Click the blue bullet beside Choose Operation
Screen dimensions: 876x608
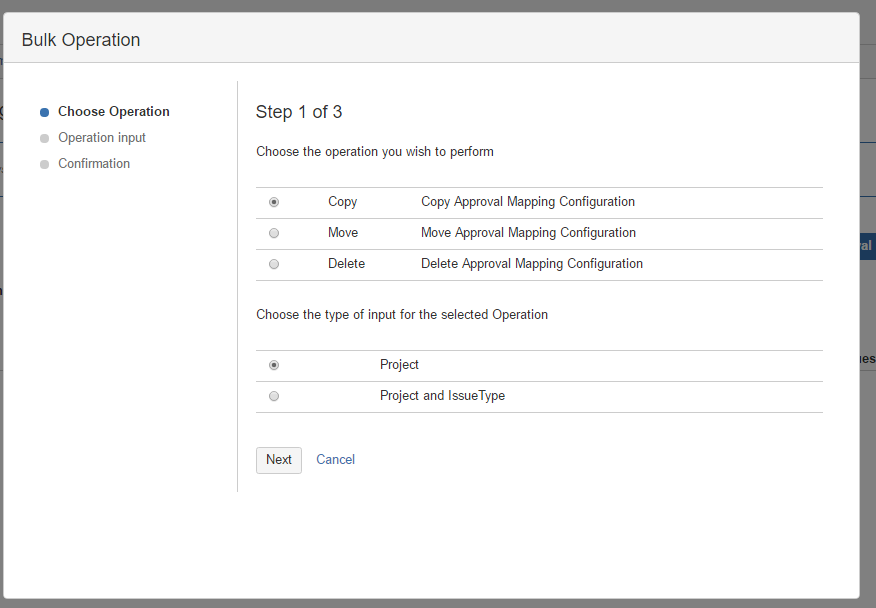(x=44, y=113)
